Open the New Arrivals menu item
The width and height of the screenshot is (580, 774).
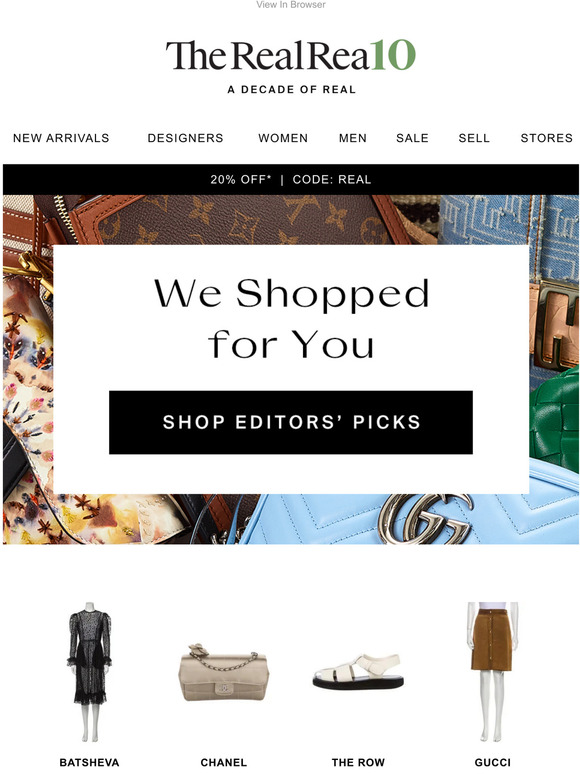[x=61, y=138]
